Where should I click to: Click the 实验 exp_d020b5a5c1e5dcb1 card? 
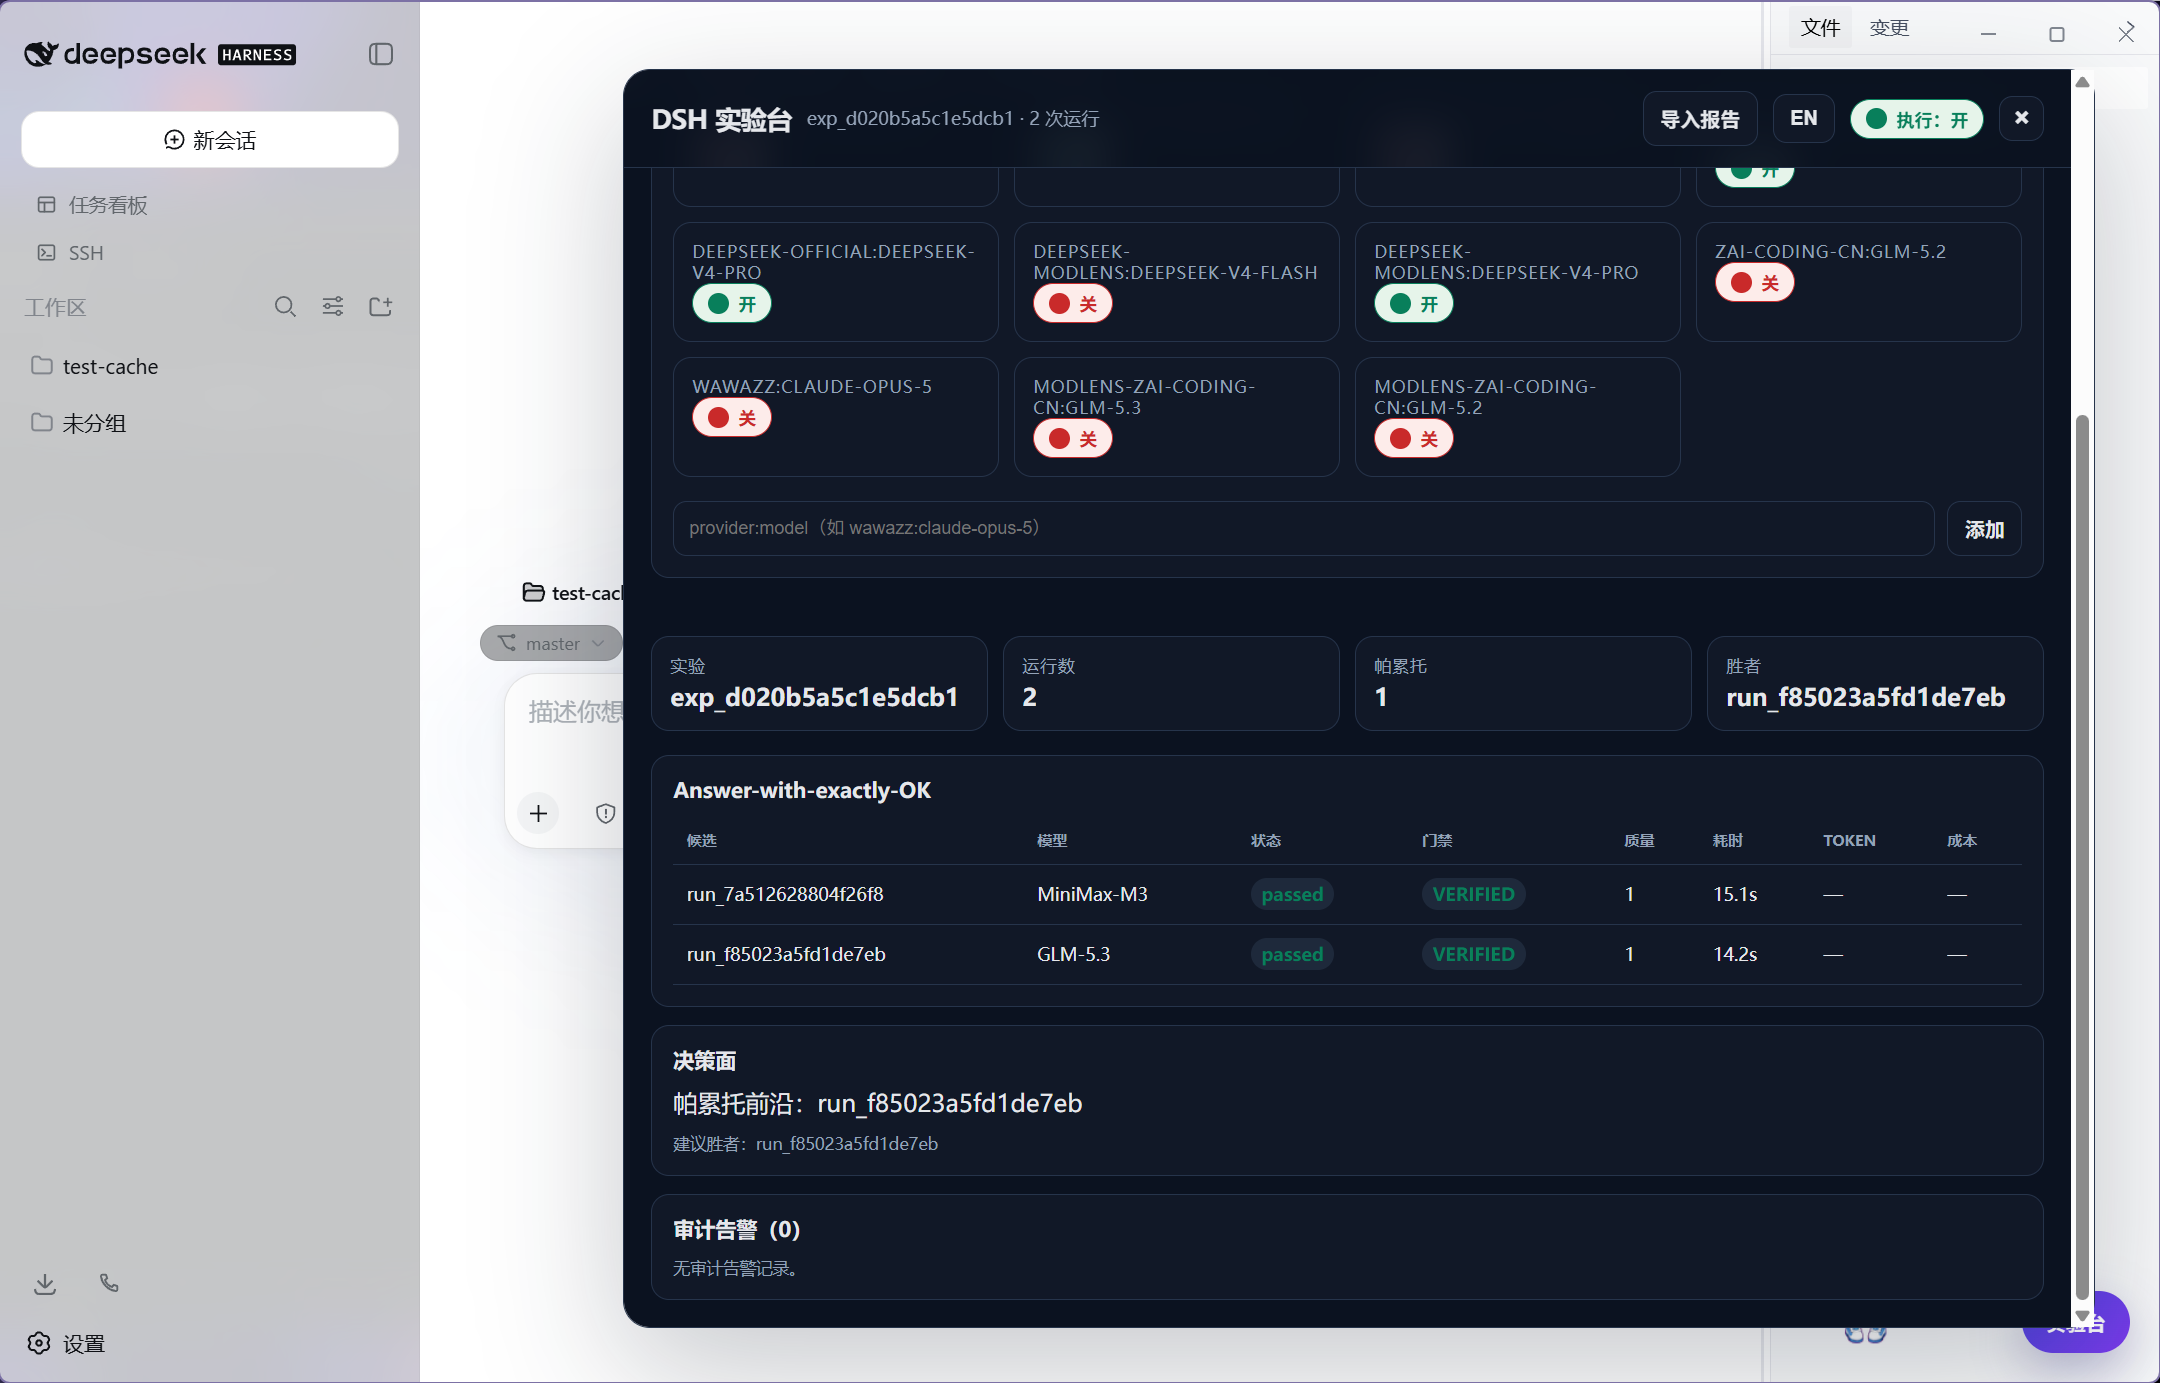819,683
